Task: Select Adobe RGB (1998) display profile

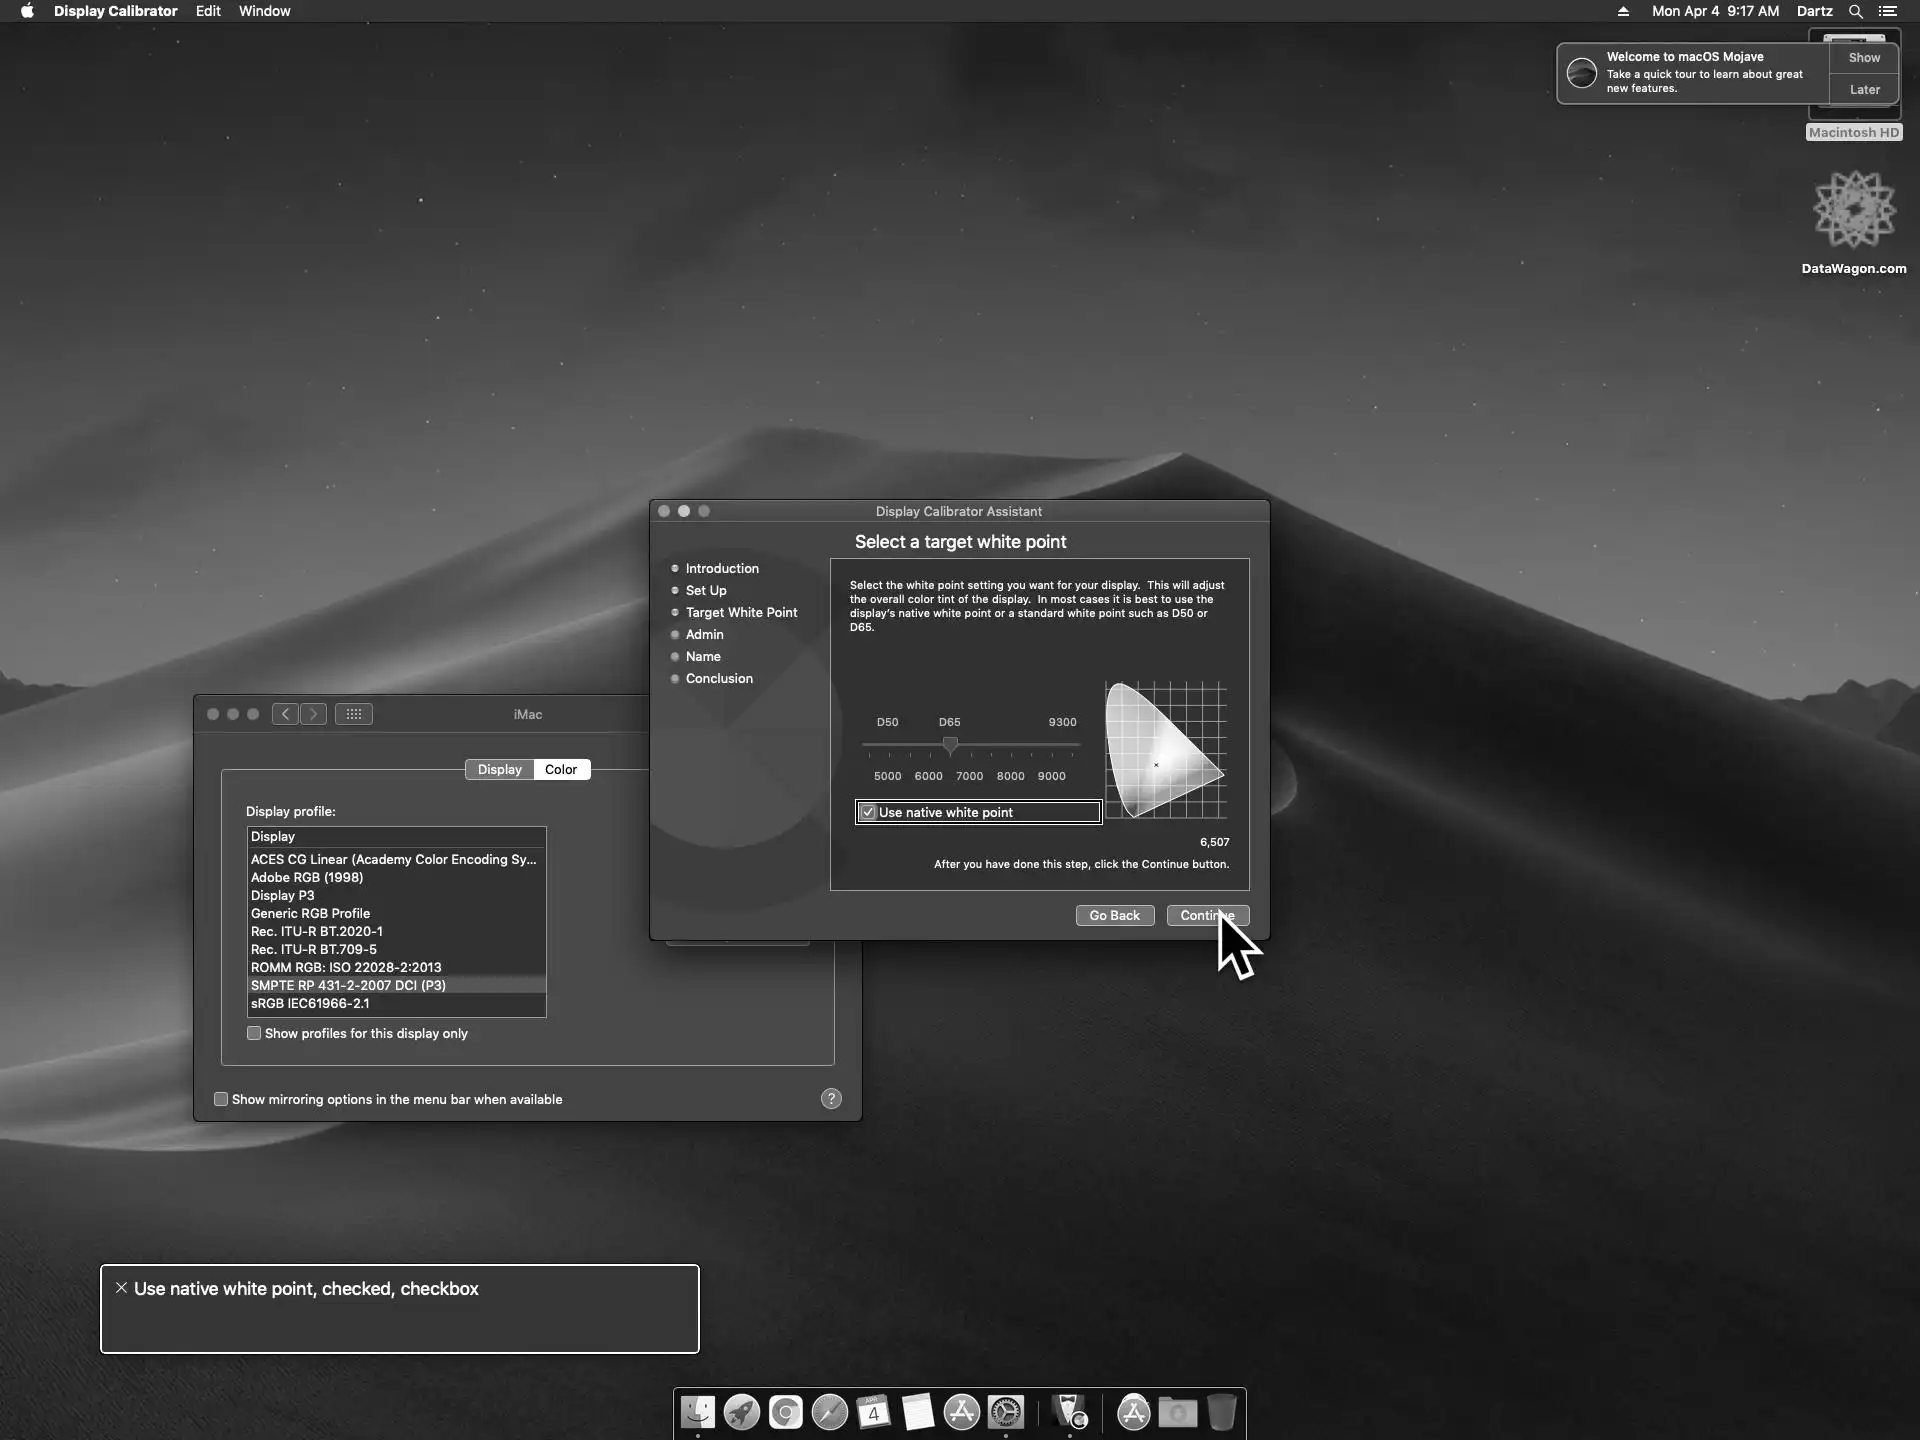Action: tap(307, 877)
